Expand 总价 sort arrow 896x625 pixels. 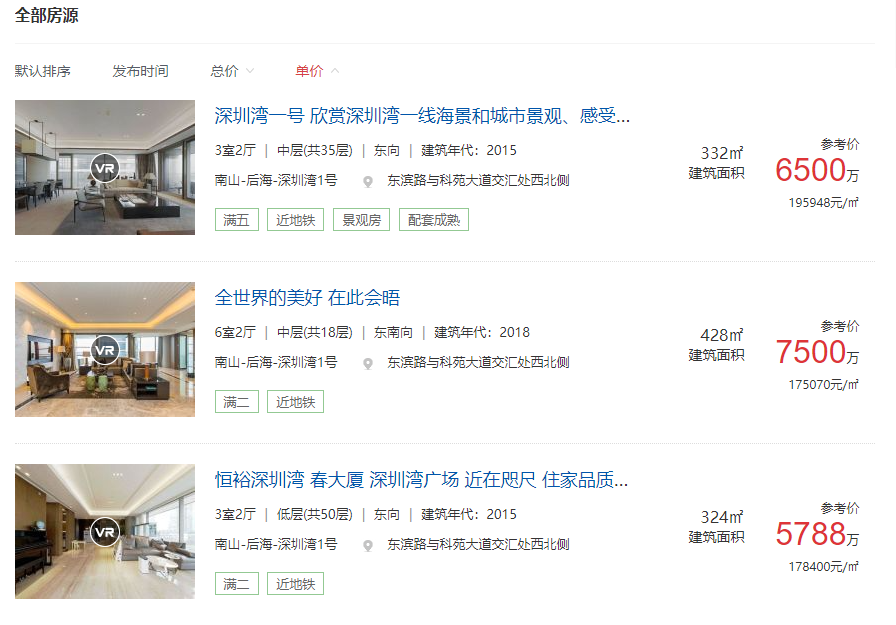pos(250,71)
